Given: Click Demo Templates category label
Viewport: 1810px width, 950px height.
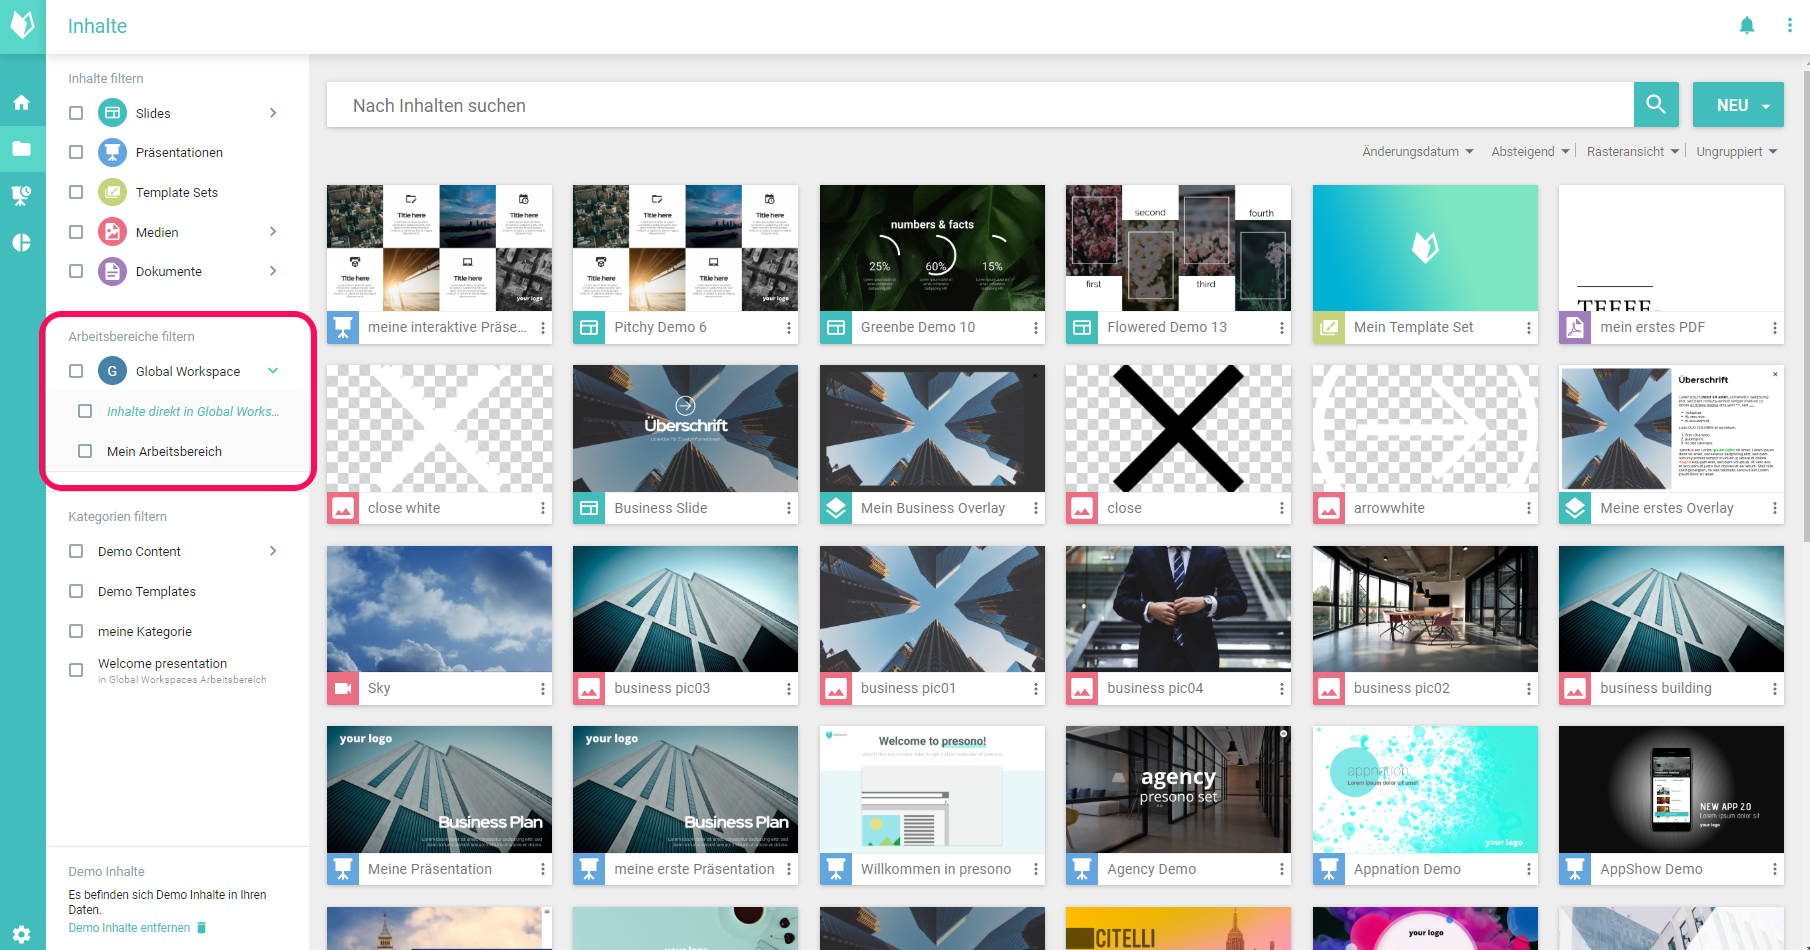Looking at the screenshot, I should [147, 591].
